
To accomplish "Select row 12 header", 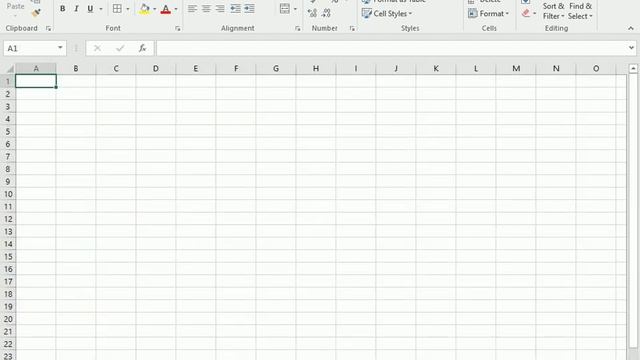I will tap(8, 219).
